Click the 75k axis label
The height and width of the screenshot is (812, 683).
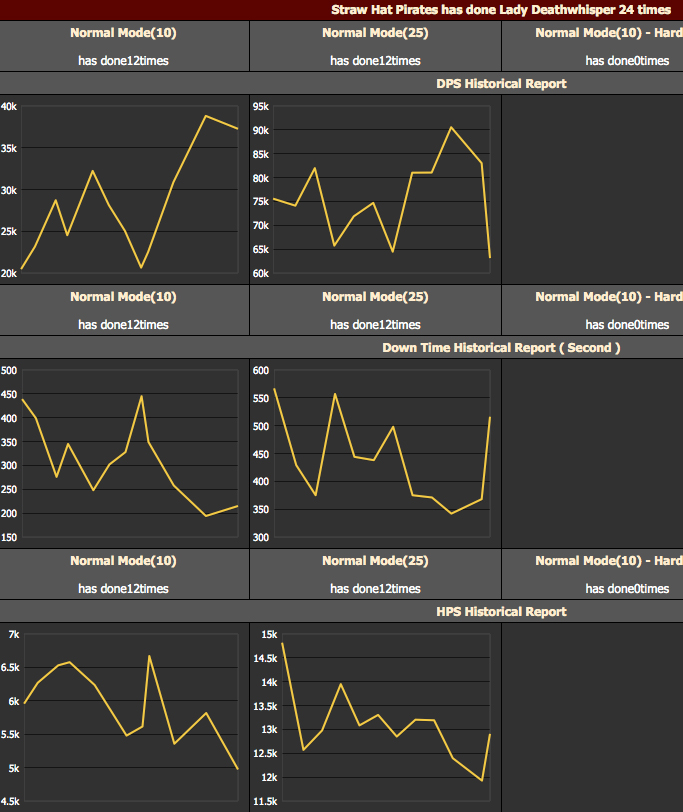coord(261,201)
